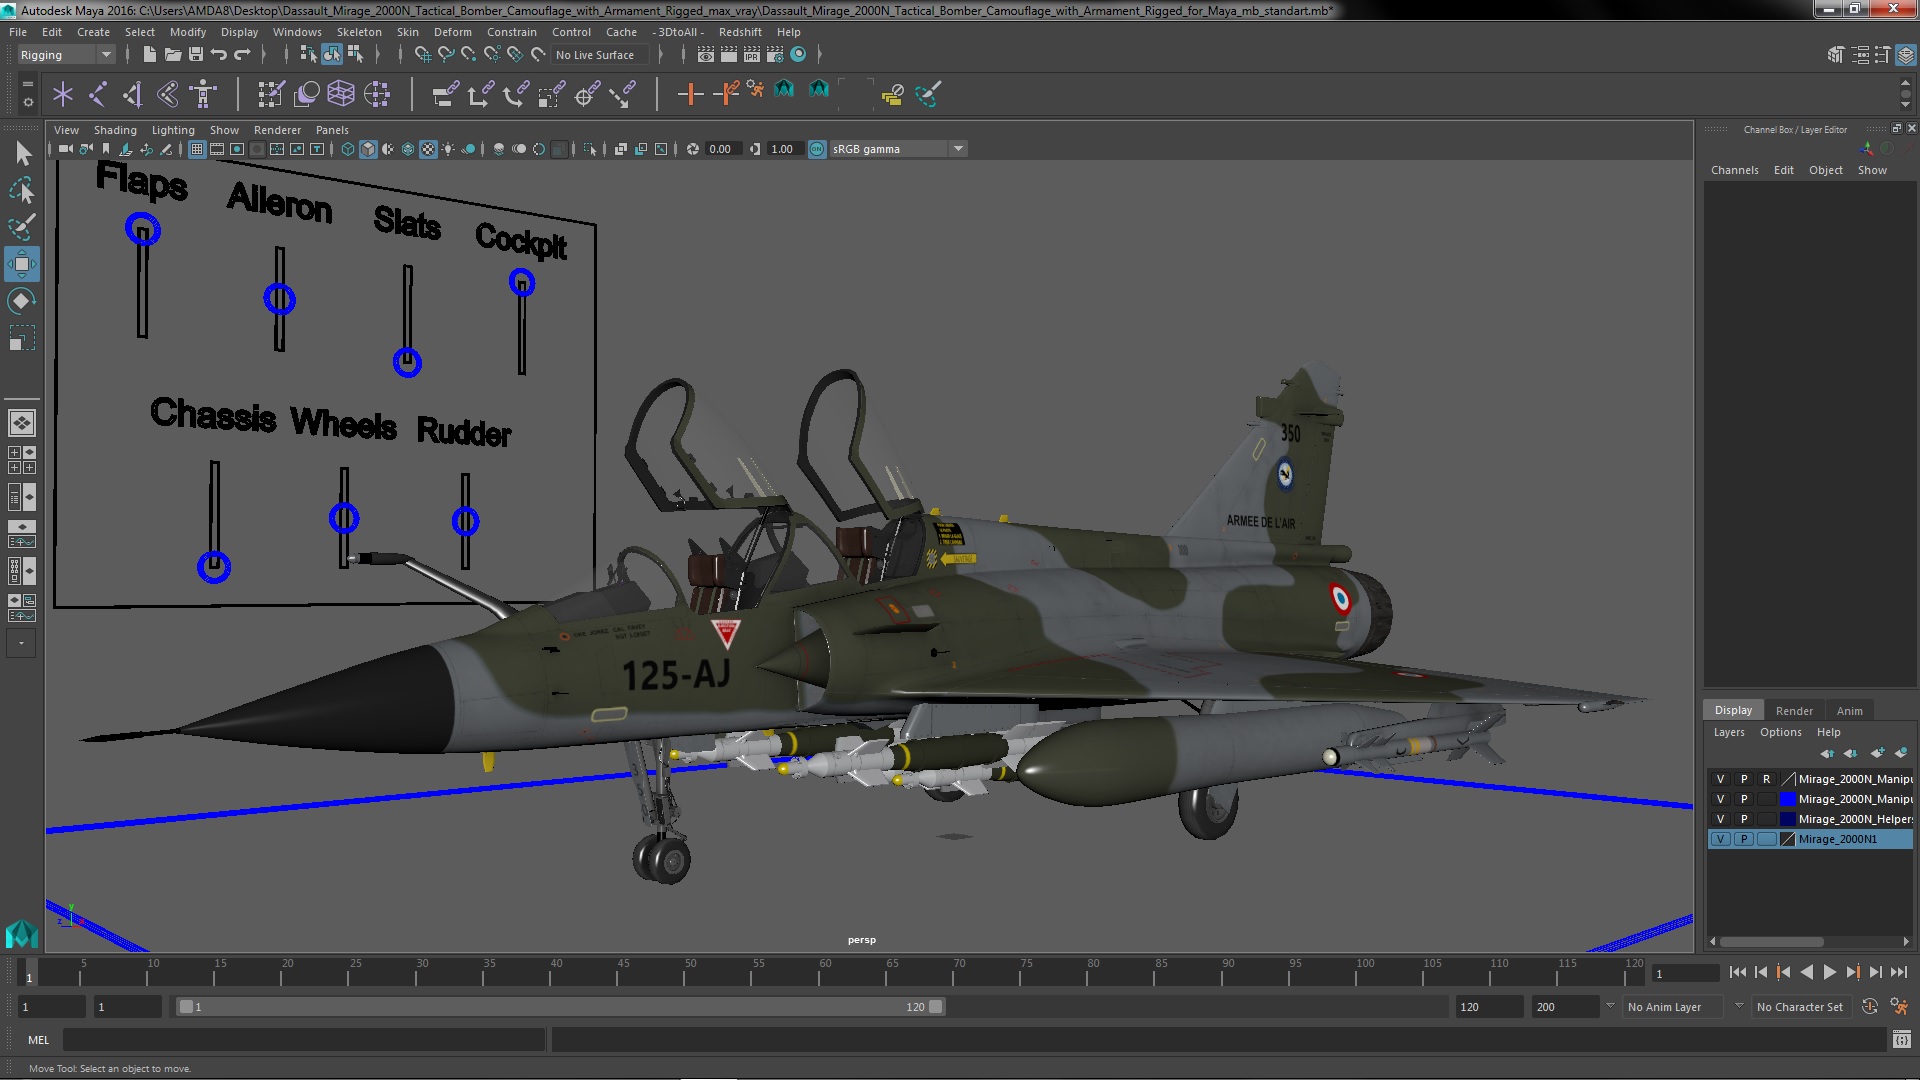Open the Rigging menu set dropdown
The width and height of the screenshot is (1920, 1080).
(65, 55)
